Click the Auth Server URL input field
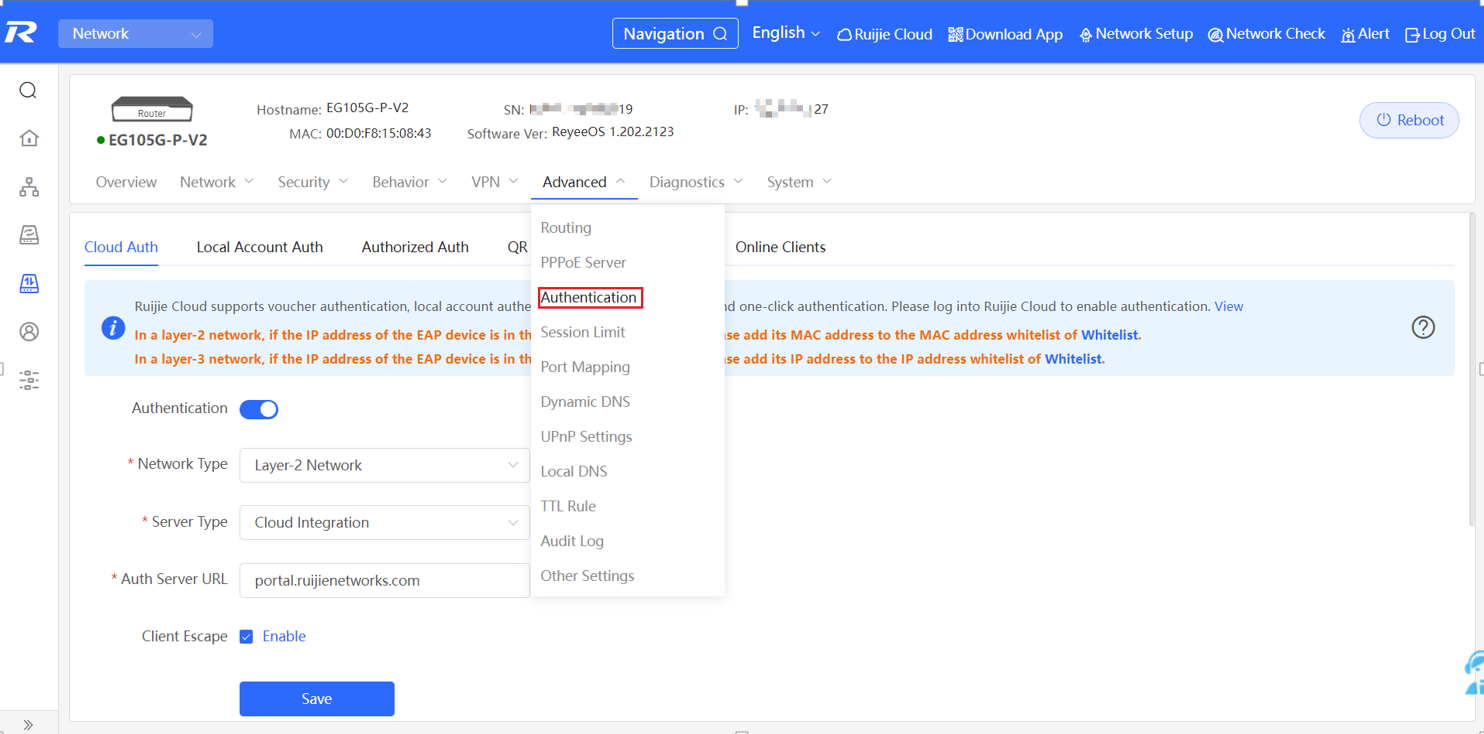This screenshot has height=734, width=1484. (384, 581)
